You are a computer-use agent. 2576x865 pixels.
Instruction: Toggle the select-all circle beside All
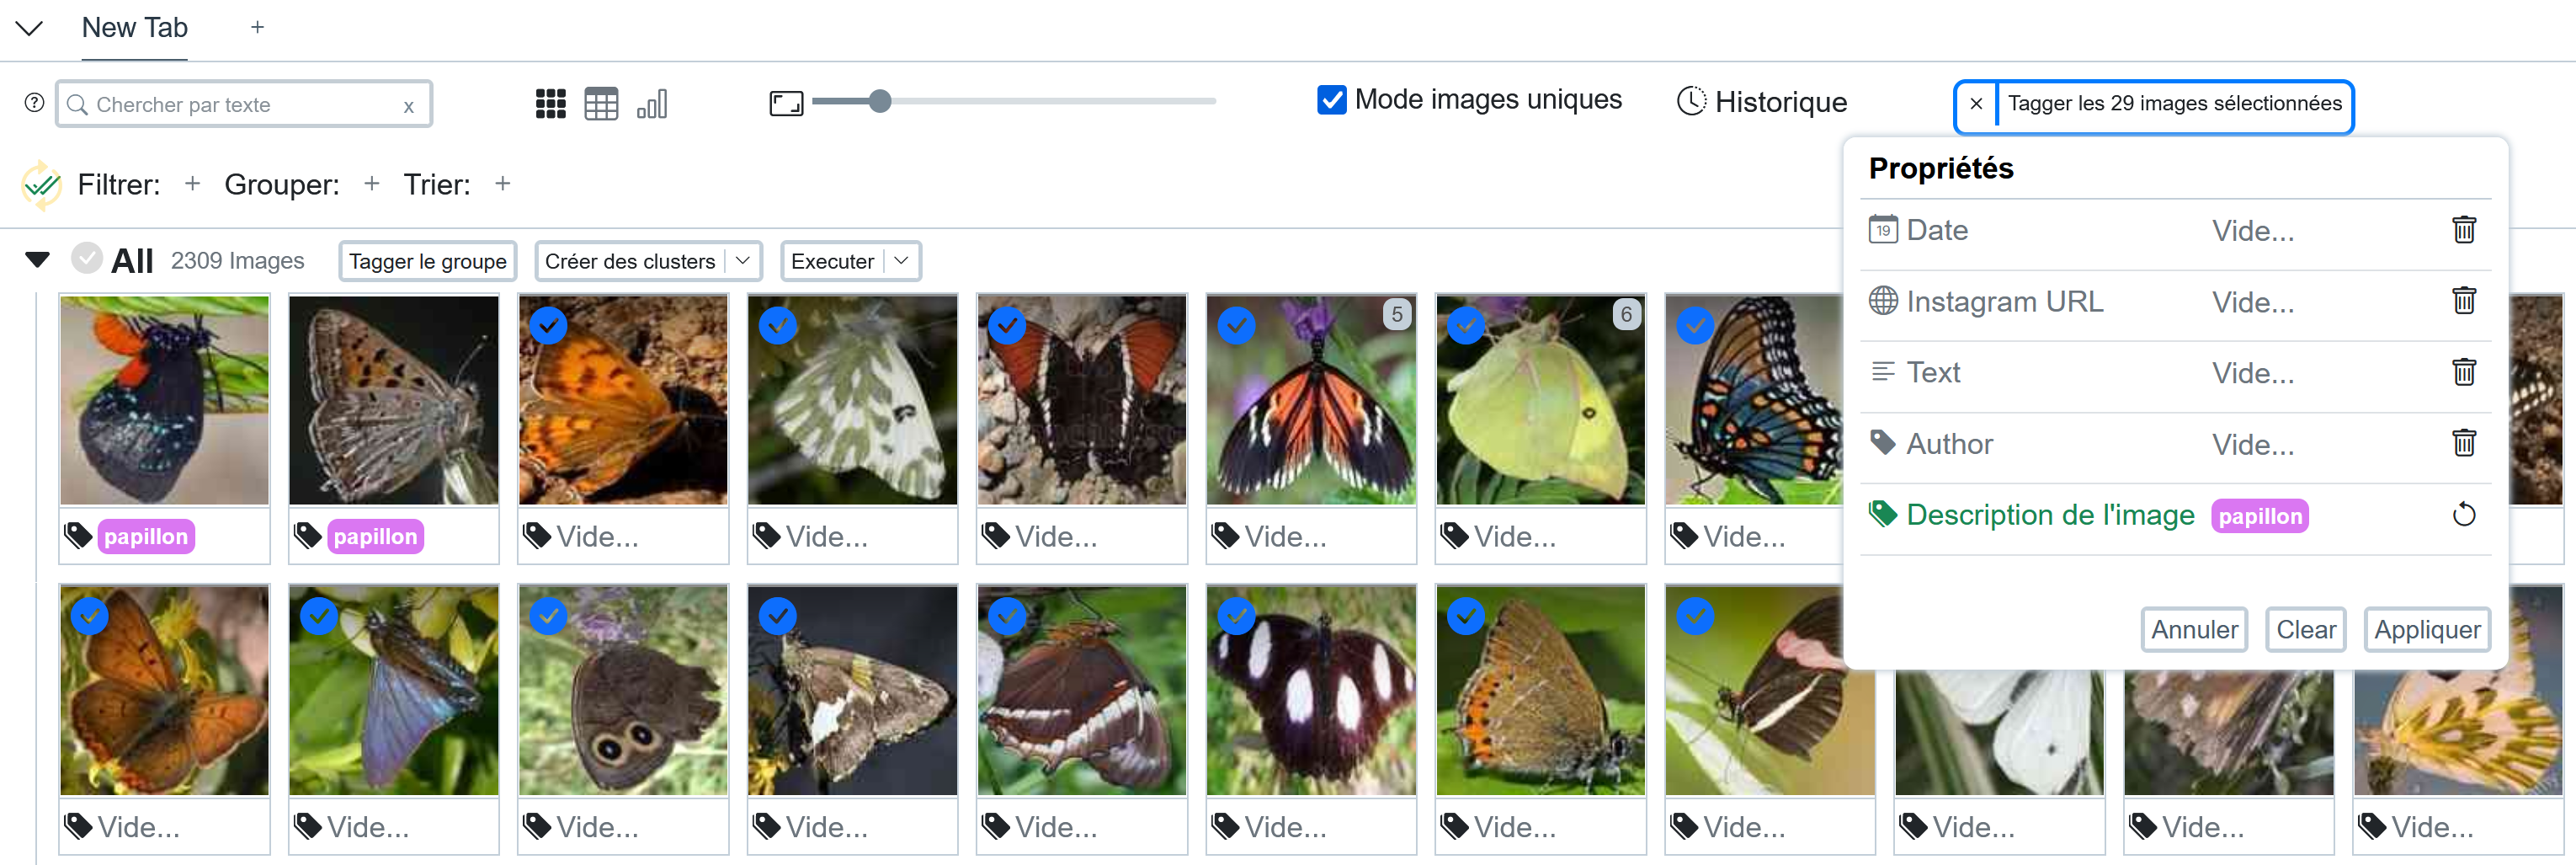pyautogui.click(x=87, y=258)
